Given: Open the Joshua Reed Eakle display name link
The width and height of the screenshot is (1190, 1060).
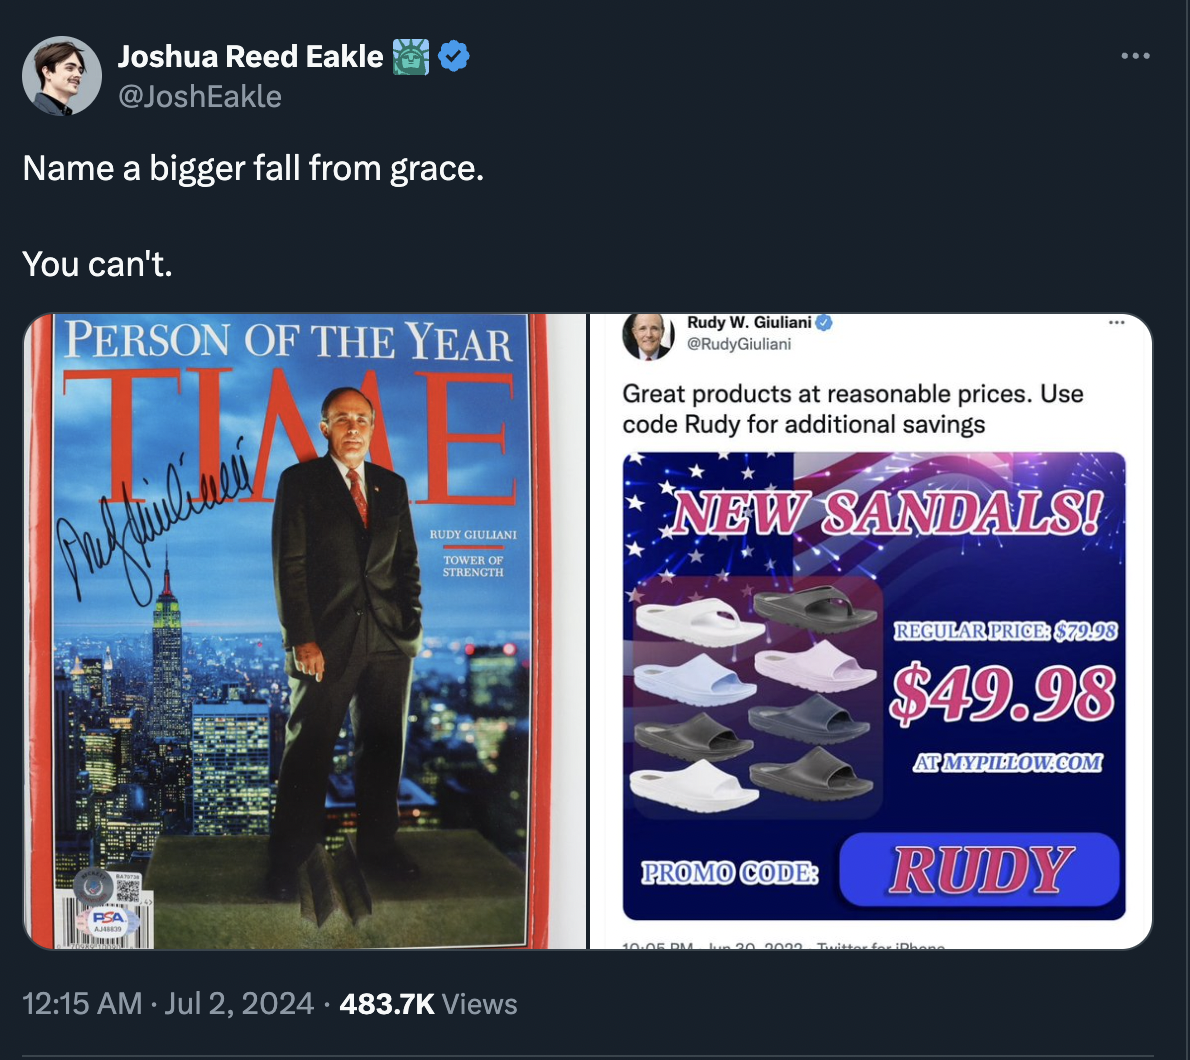Looking at the screenshot, I should coord(250,57).
